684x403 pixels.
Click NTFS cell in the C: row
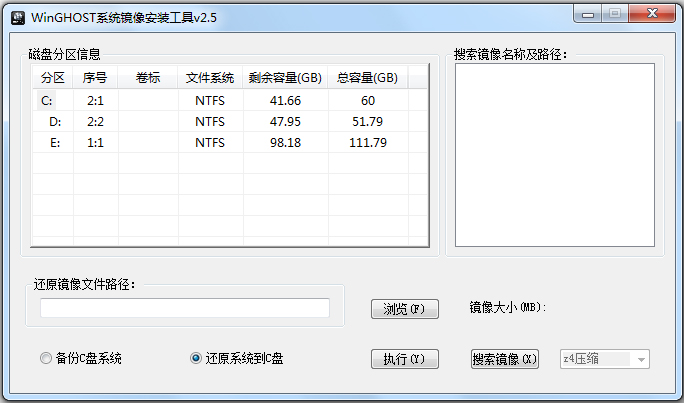click(210, 100)
